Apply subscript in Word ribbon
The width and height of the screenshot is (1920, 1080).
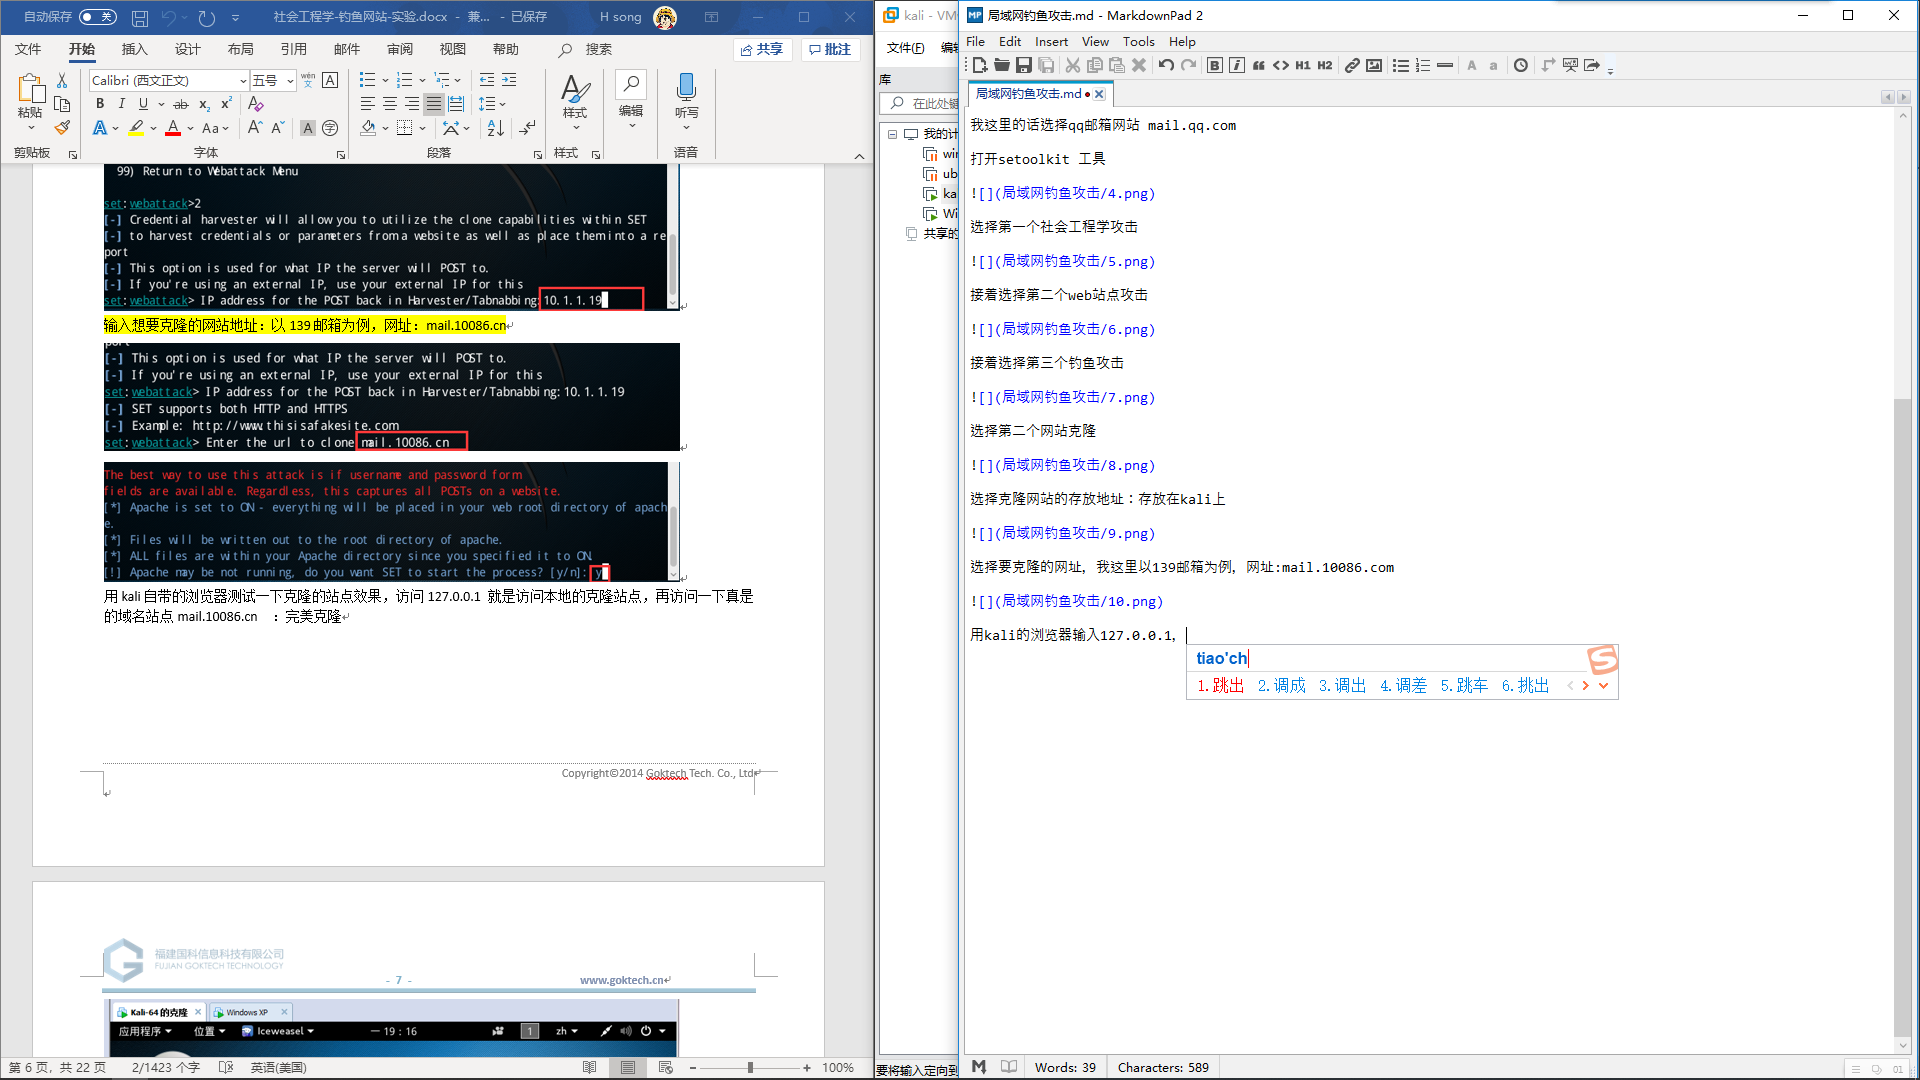(204, 104)
